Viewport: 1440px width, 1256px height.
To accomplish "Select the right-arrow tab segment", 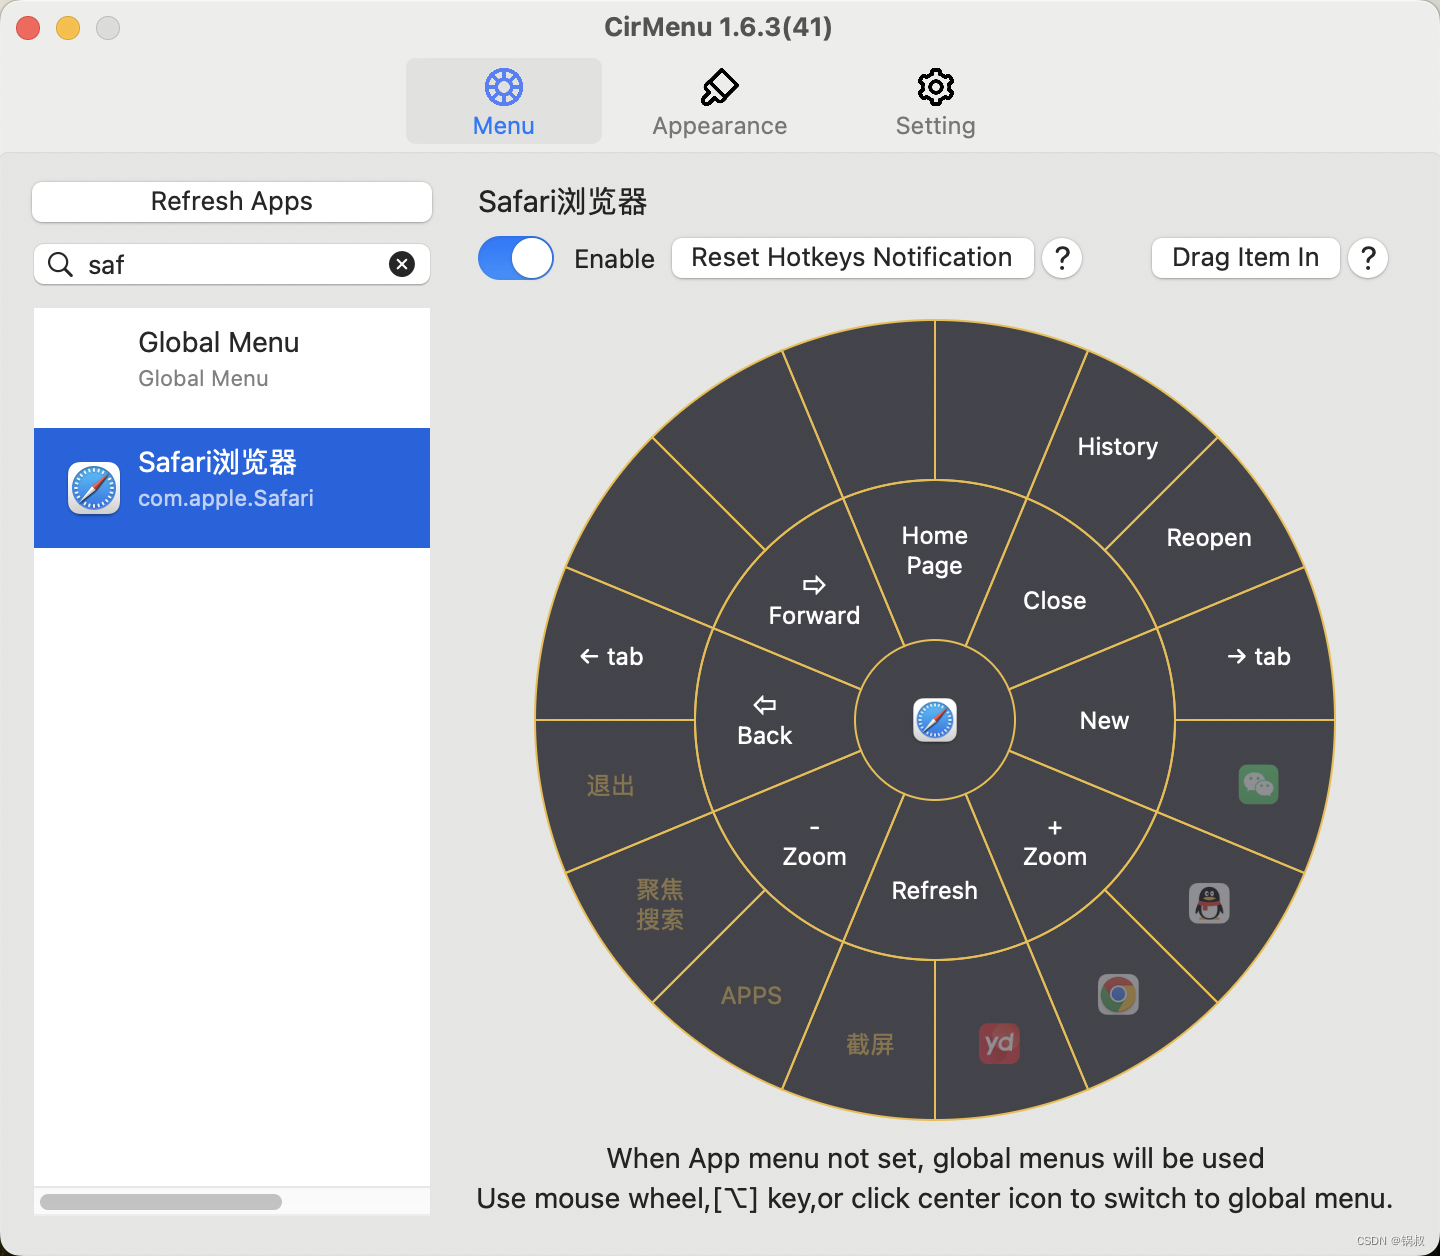I will 1259,656.
